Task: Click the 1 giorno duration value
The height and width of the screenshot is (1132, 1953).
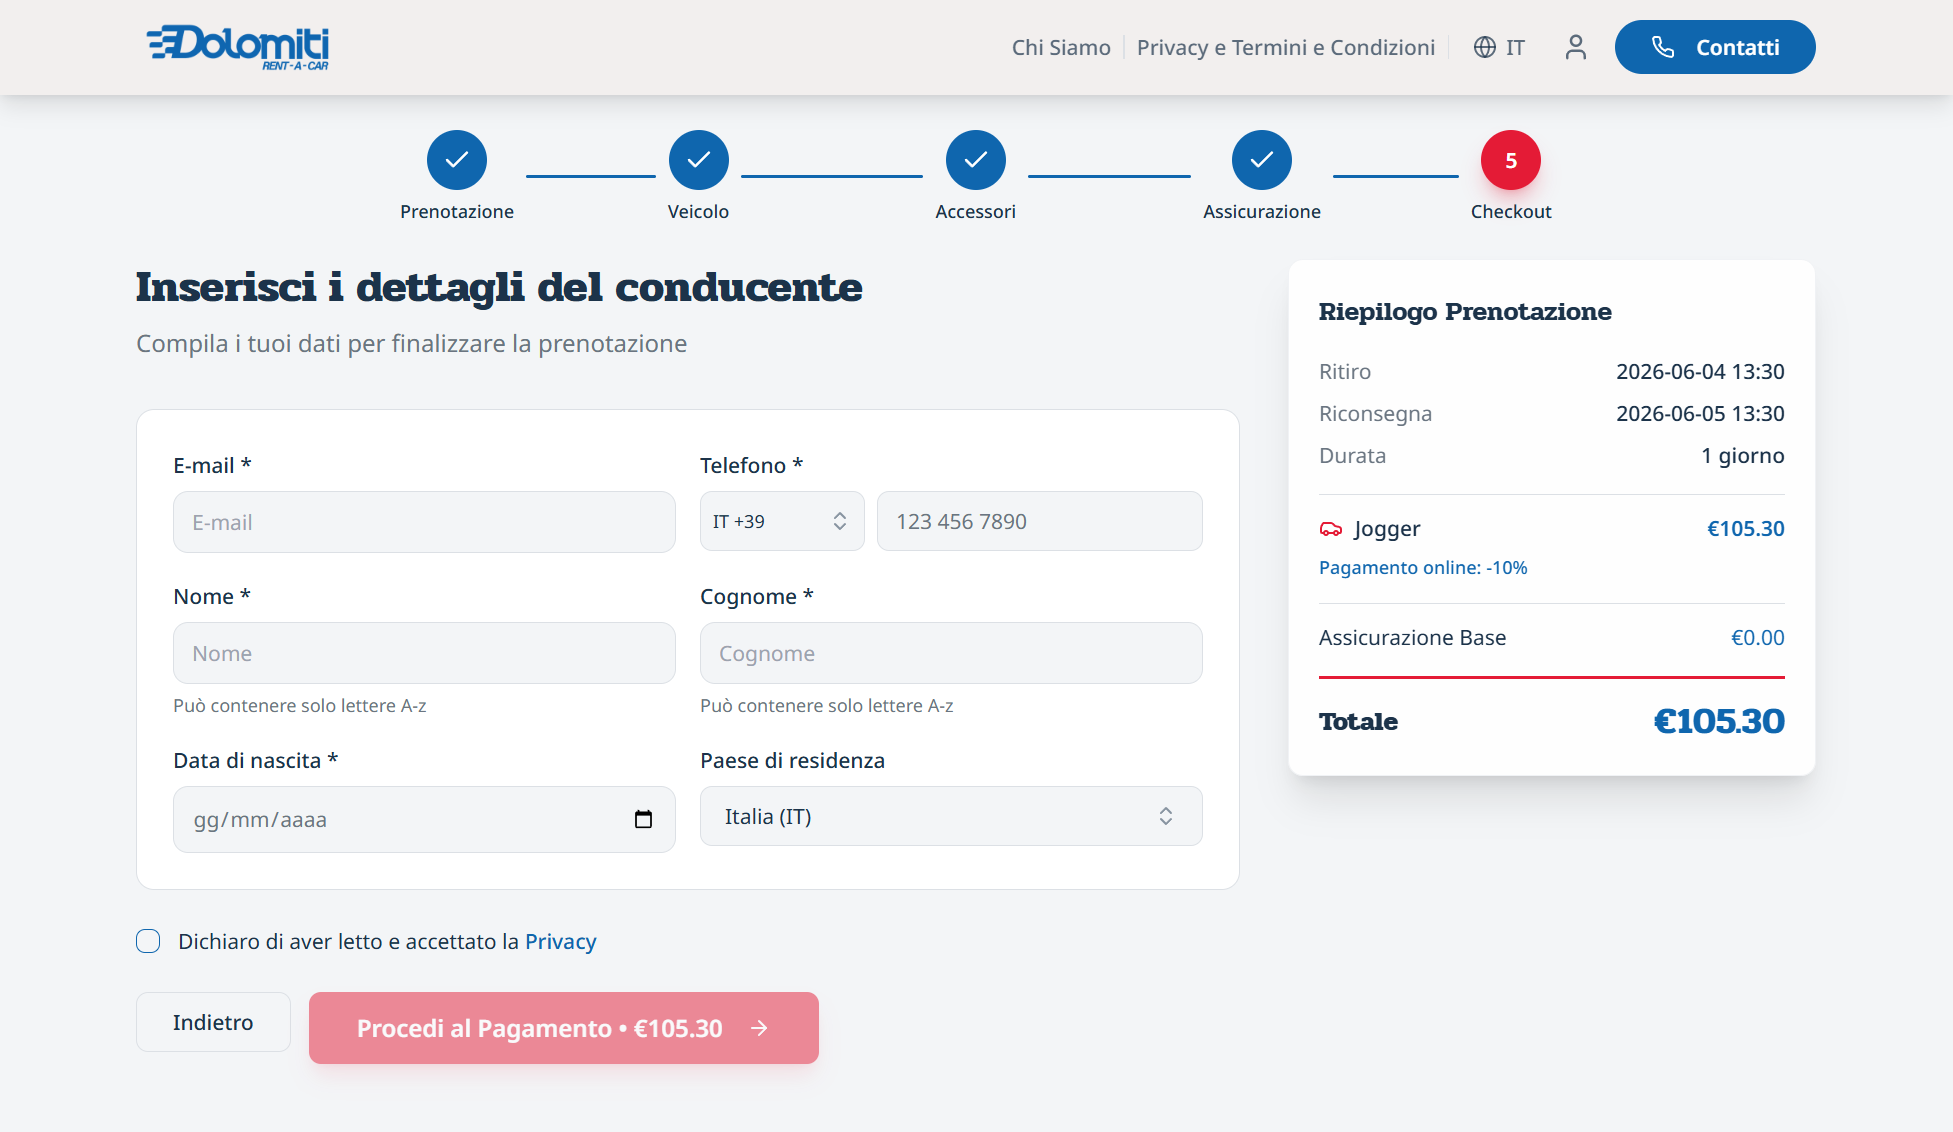Action: [x=1743, y=455]
